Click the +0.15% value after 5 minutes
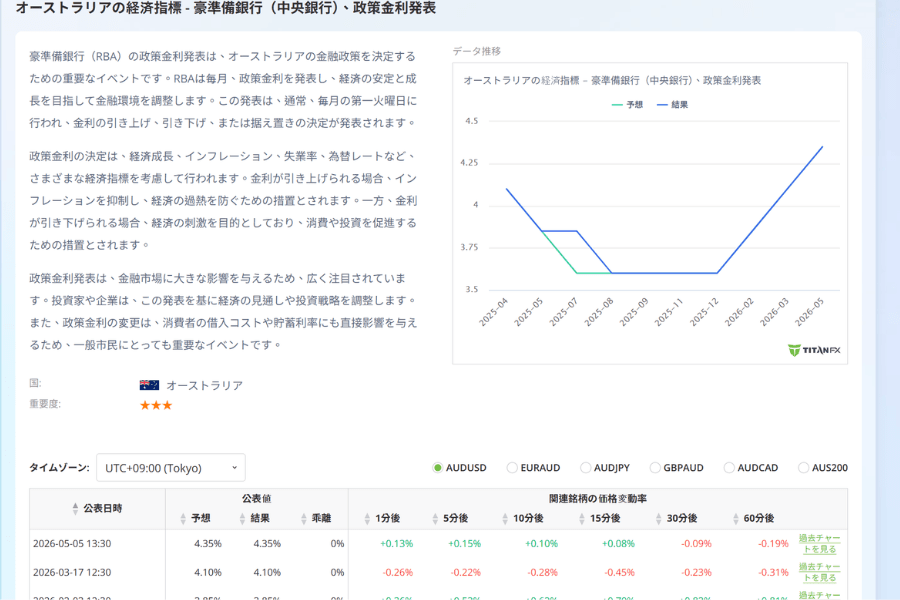900x600 pixels. tap(464, 544)
